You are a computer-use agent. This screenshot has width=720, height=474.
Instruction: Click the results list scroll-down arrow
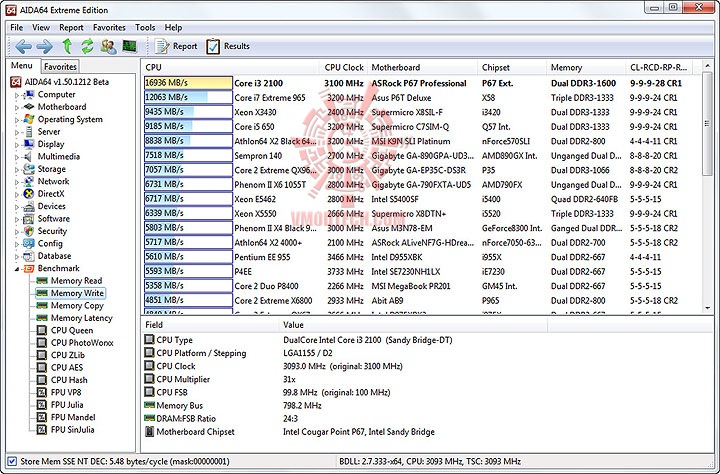707,308
